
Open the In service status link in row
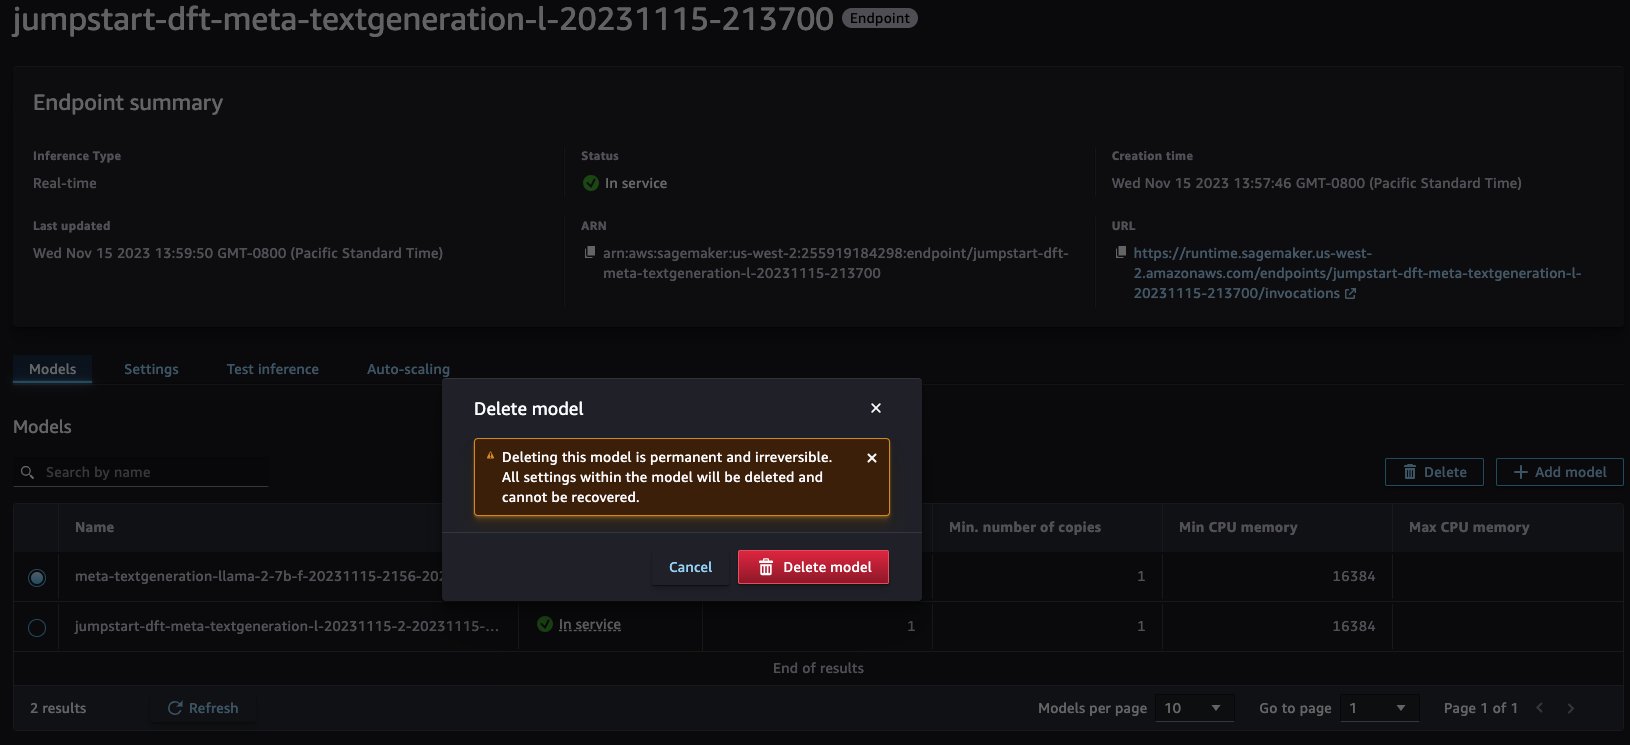pos(590,625)
